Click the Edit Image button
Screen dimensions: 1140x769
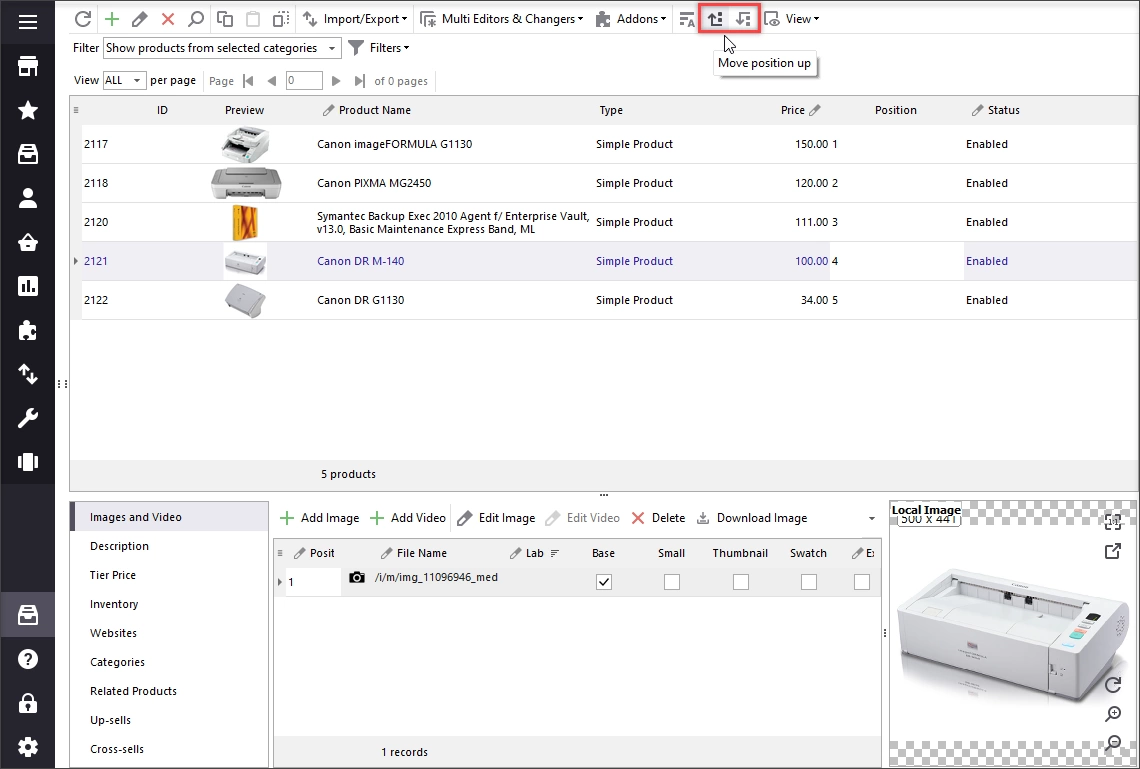[497, 518]
